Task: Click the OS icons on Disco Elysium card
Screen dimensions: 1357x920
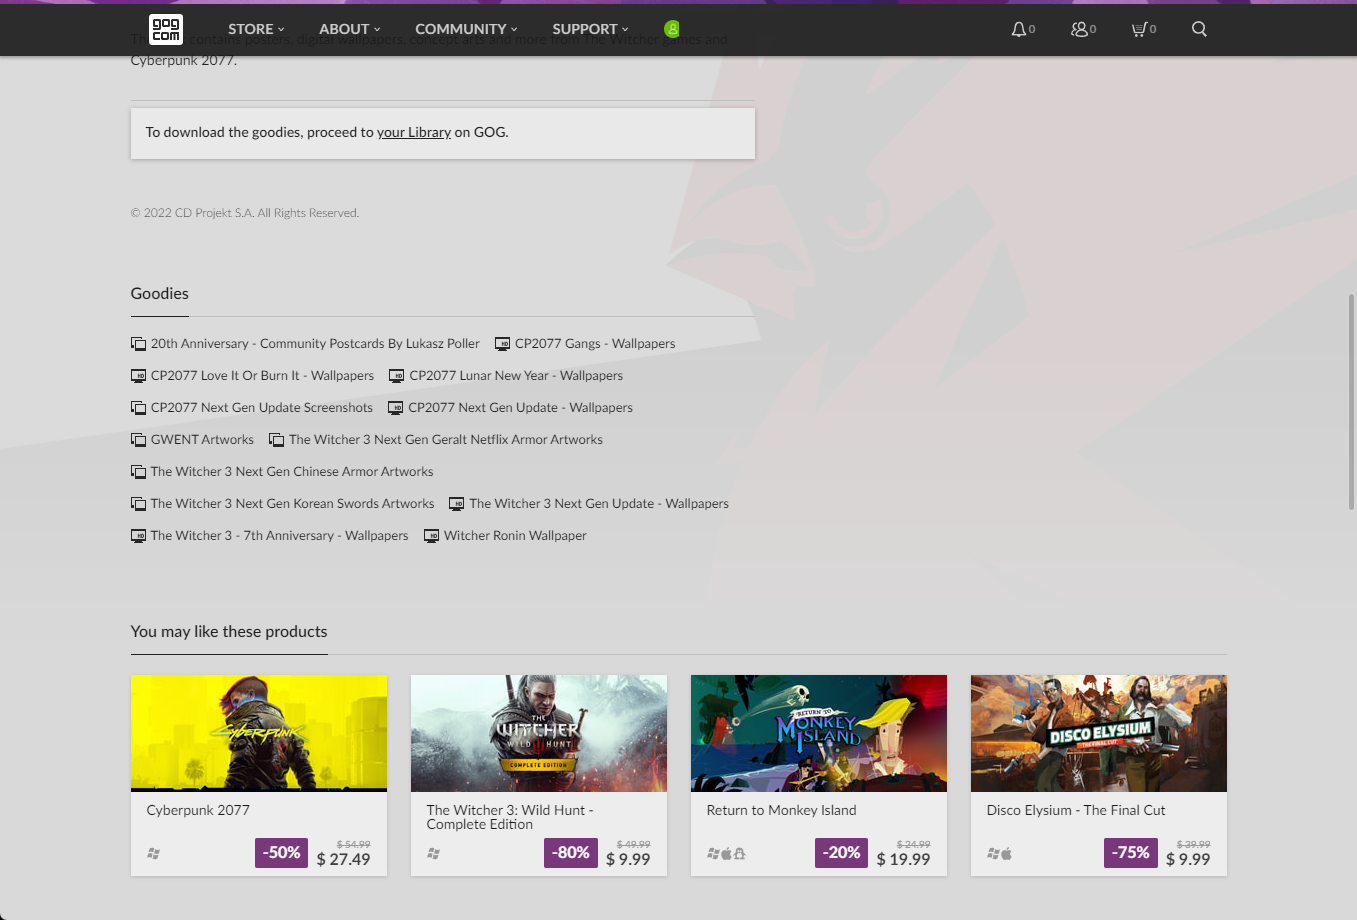Action: tap(999, 854)
